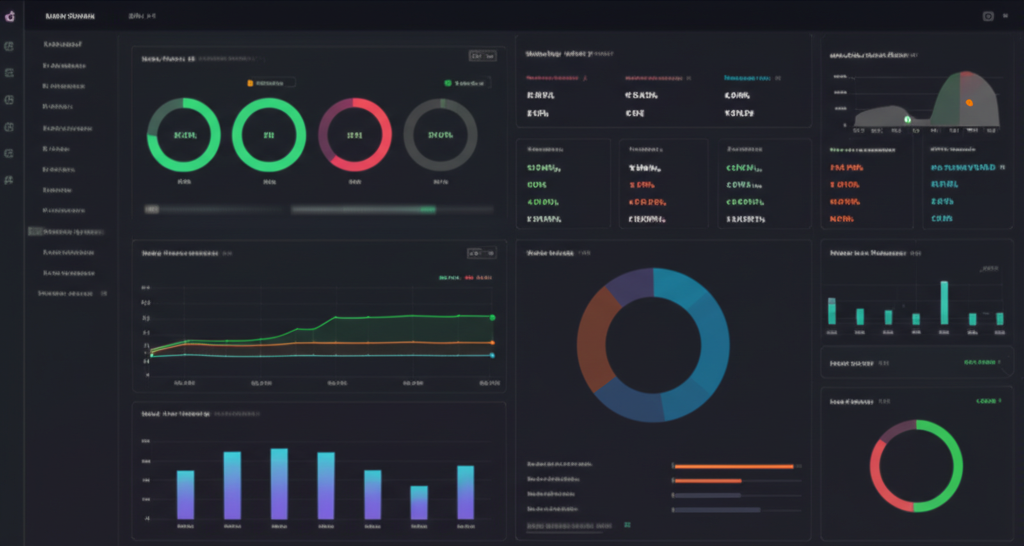The height and width of the screenshot is (546, 1024).
Task: Select the first icon in the left rail
Action: (x=10, y=46)
